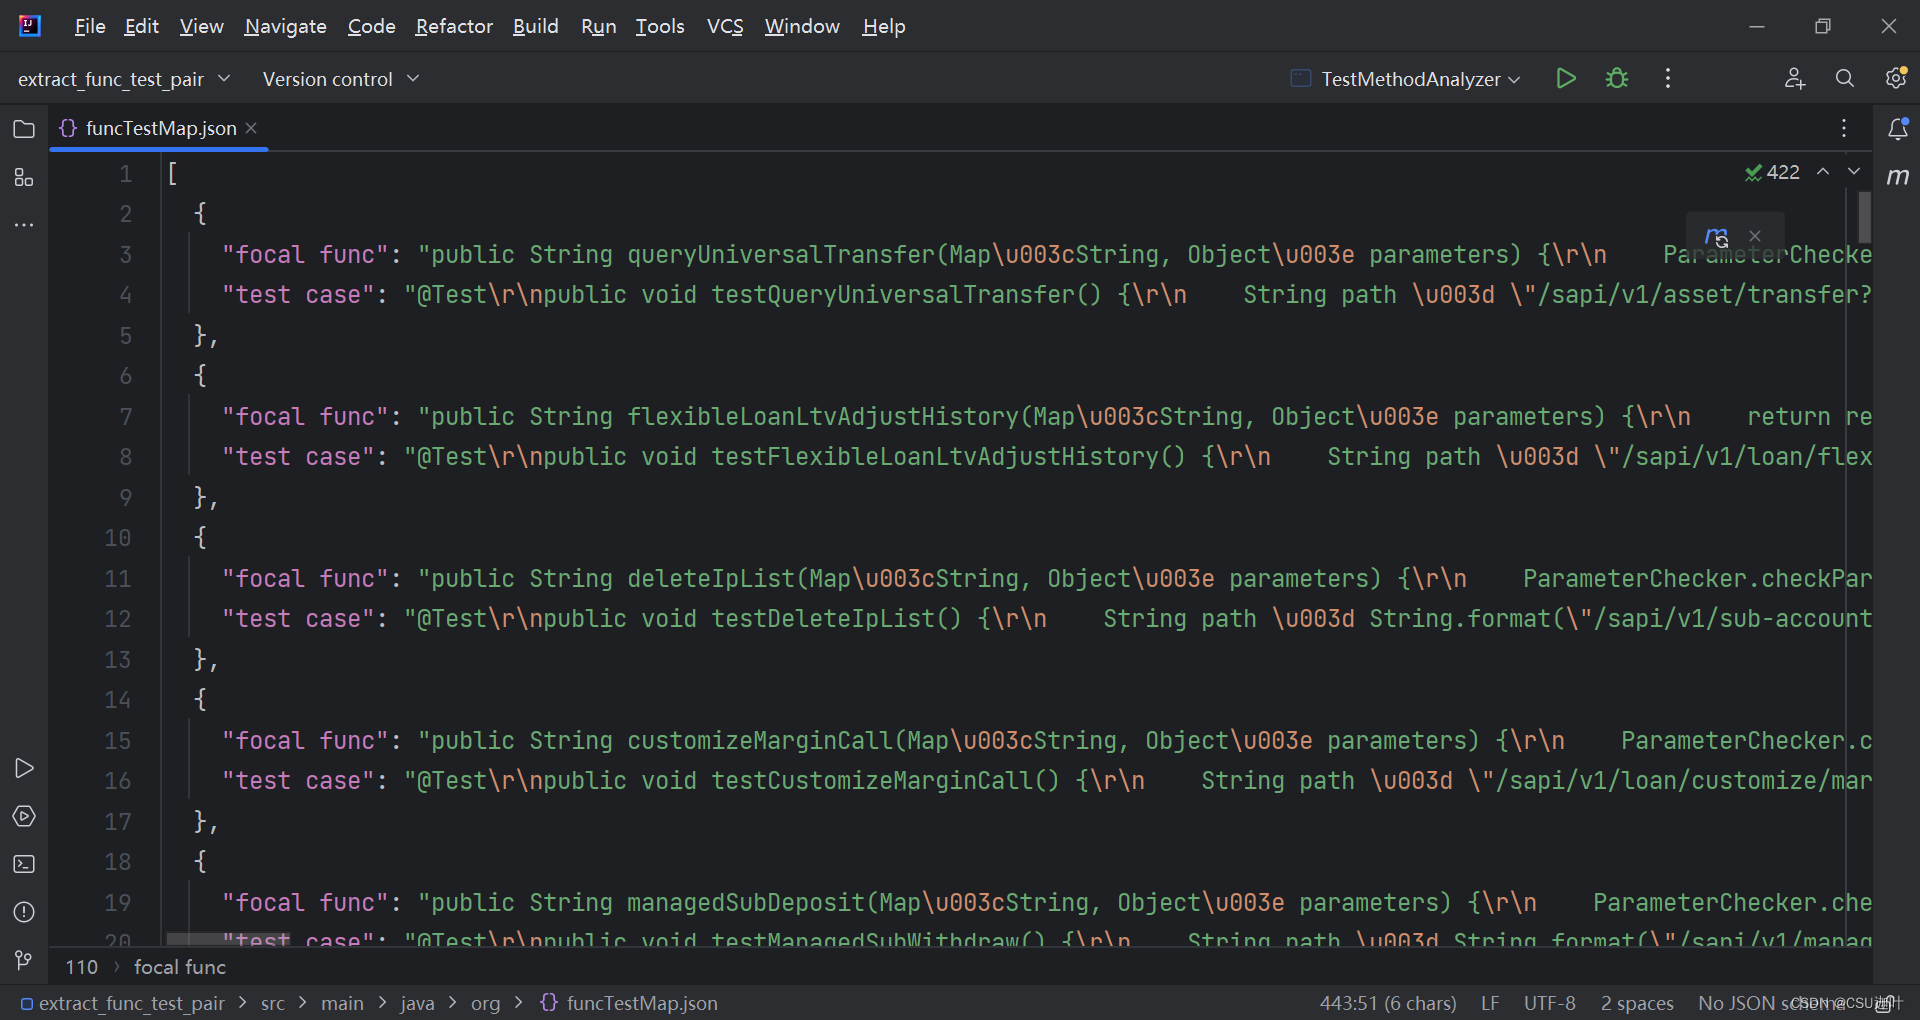Toggle the Run tool window

(23, 768)
